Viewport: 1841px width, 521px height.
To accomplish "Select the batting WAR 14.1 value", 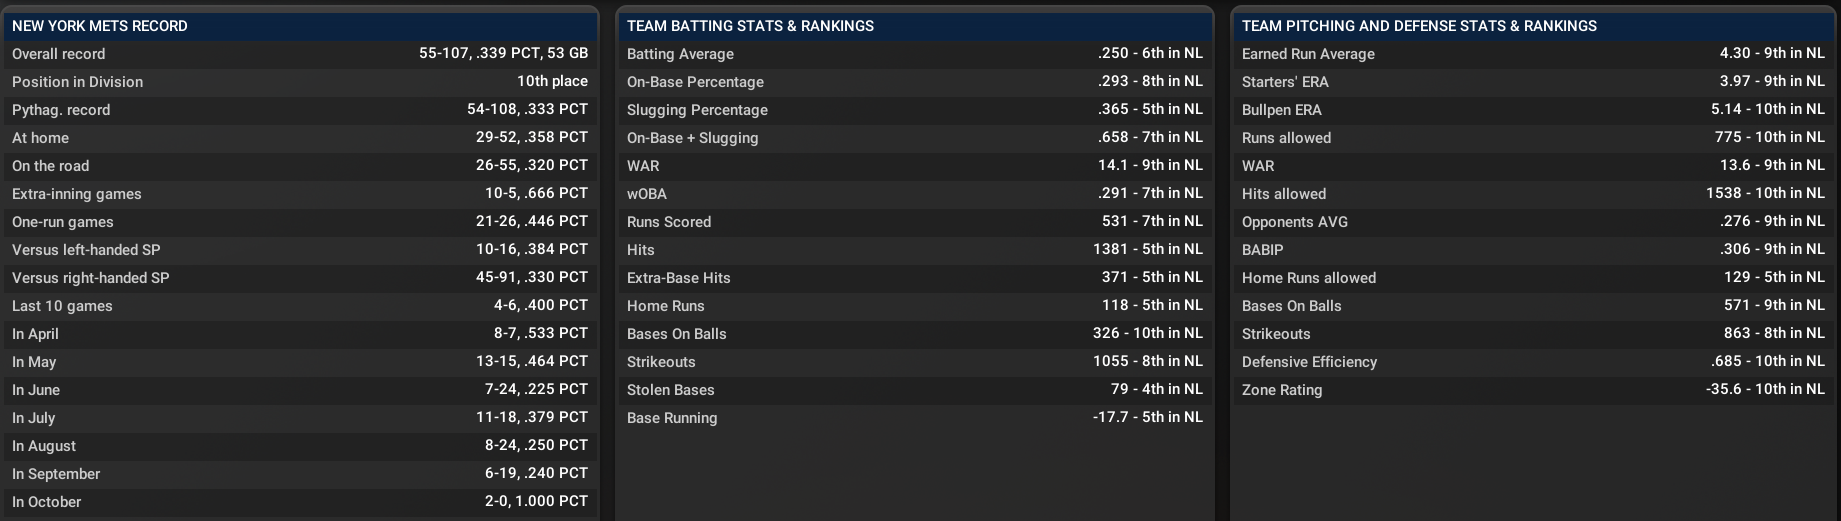I will pyautogui.click(x=1150, y=165).
